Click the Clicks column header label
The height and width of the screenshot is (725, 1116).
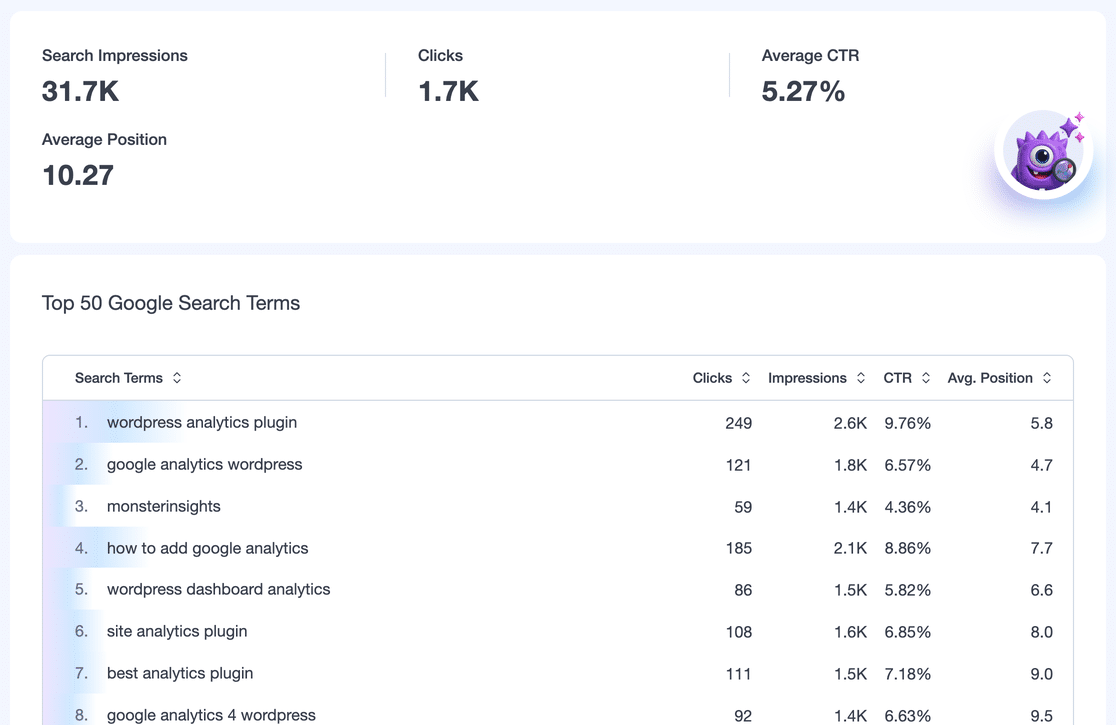[x=712, y=378]
